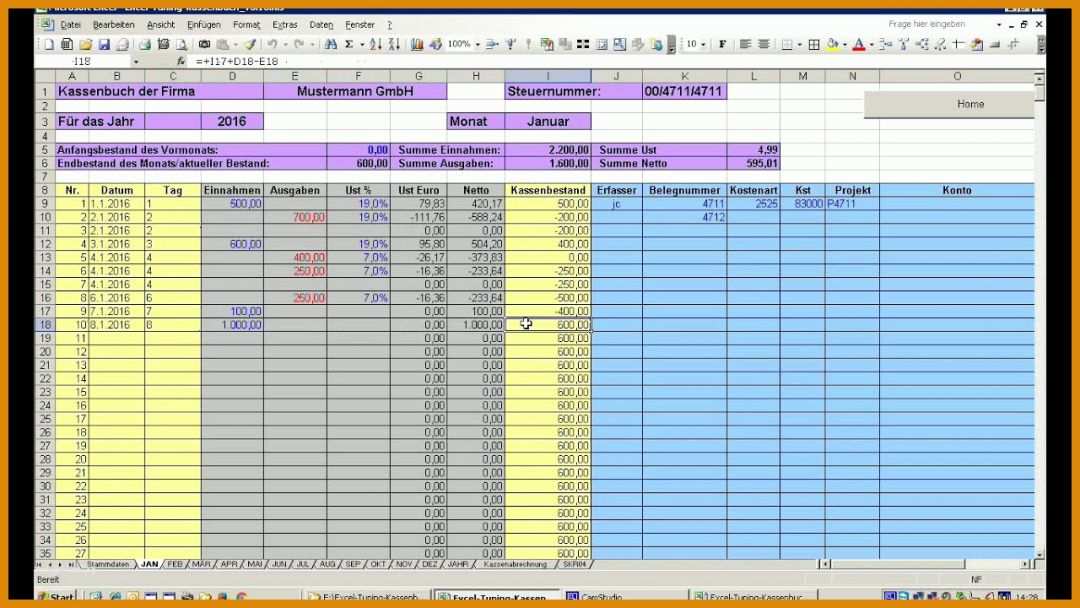Select row header 12

tap(45, 244)
